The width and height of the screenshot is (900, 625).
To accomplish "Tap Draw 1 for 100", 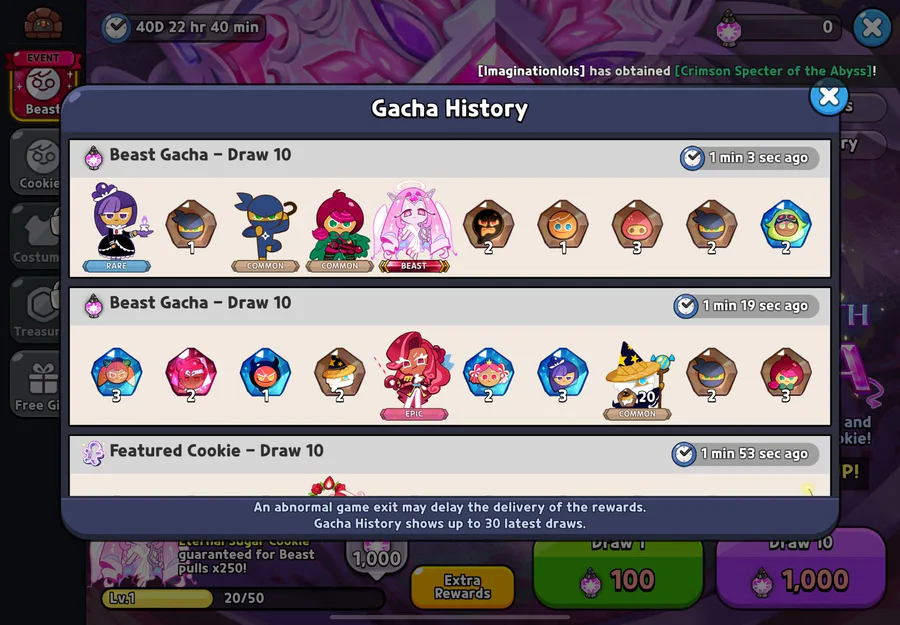I will [x=618, y=572].
